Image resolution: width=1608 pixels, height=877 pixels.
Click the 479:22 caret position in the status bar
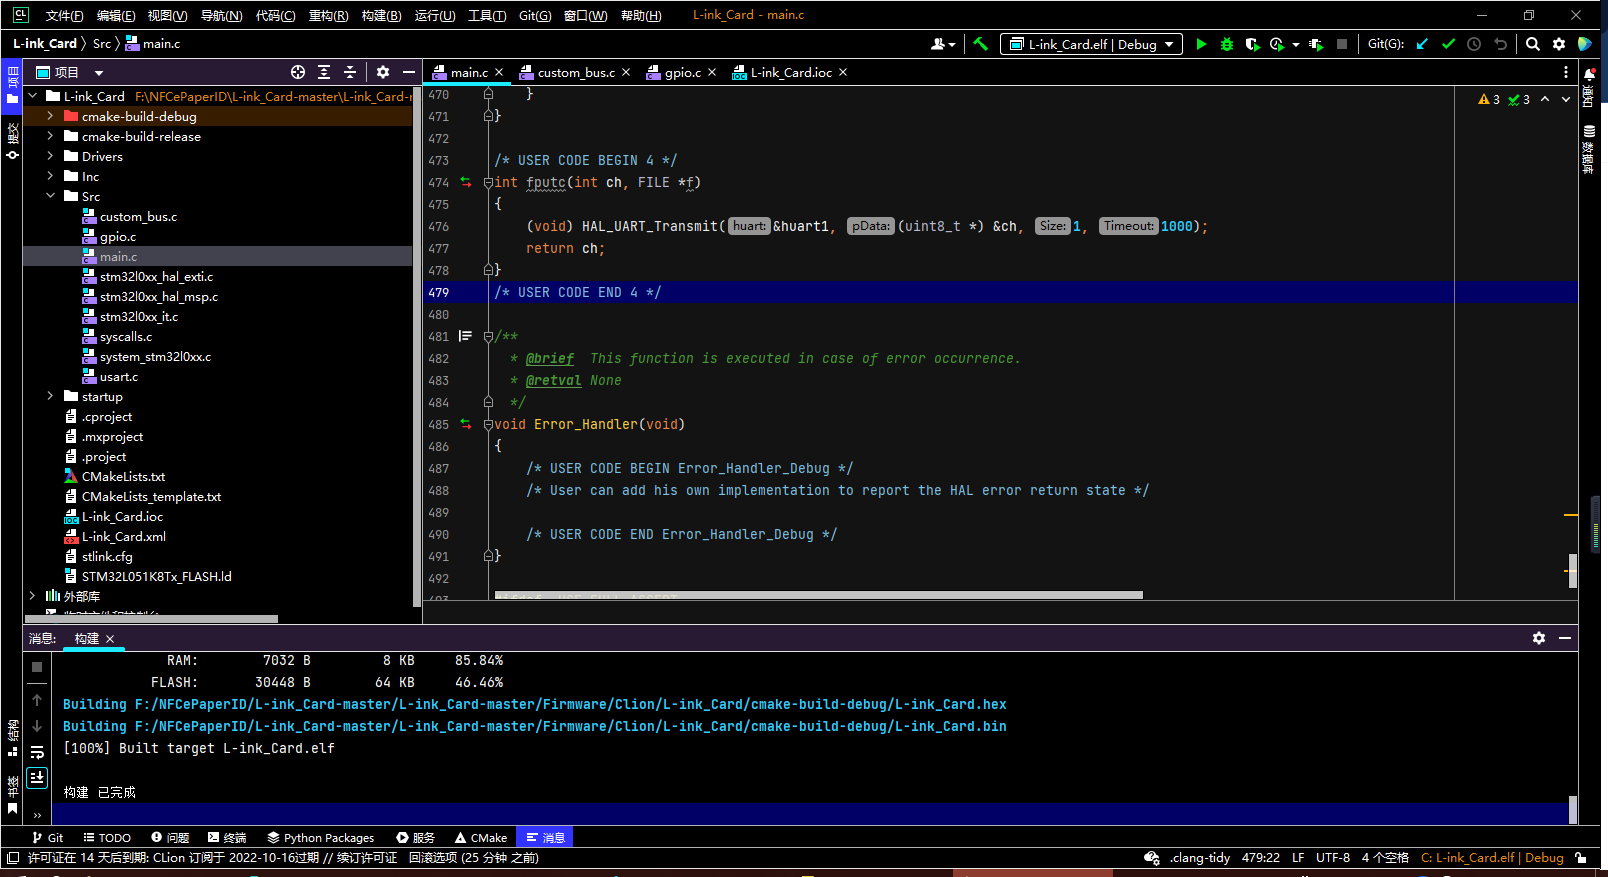(x=1261, y=858)
